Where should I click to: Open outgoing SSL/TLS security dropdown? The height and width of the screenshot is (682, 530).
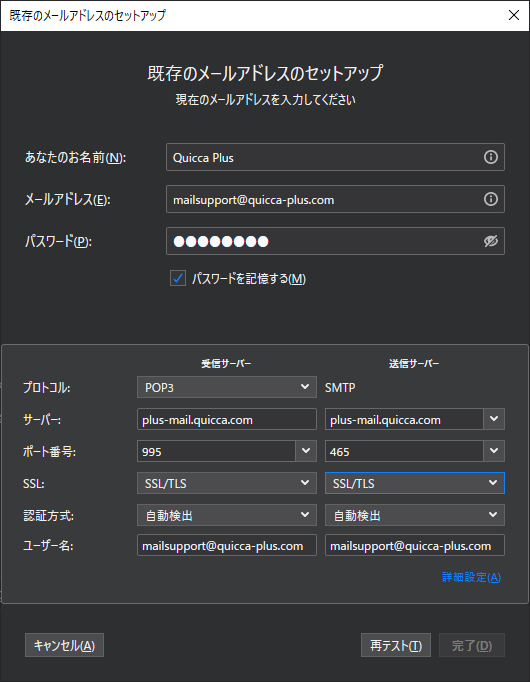(415, 483)
